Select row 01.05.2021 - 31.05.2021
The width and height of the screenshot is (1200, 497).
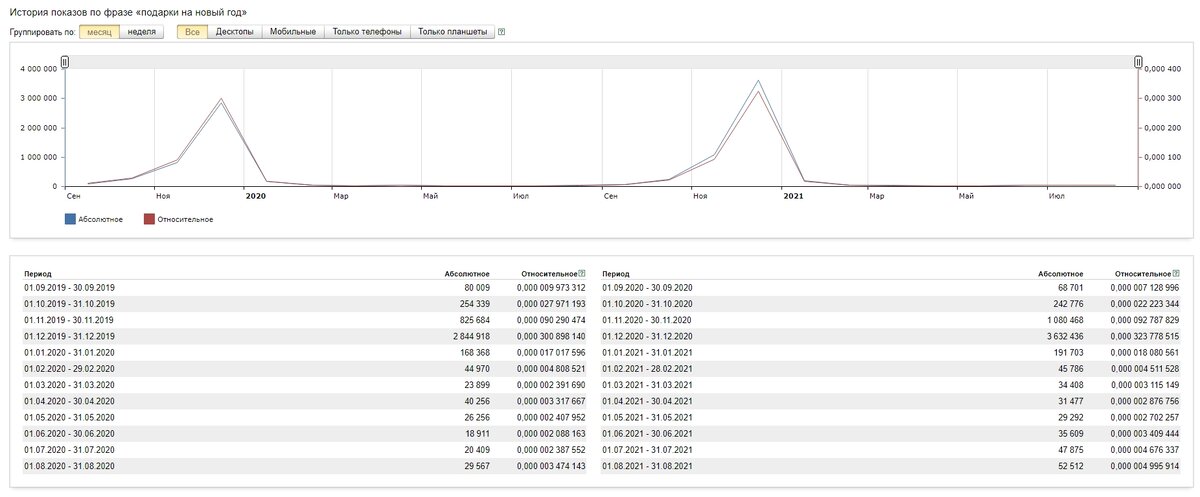(891, 417)
